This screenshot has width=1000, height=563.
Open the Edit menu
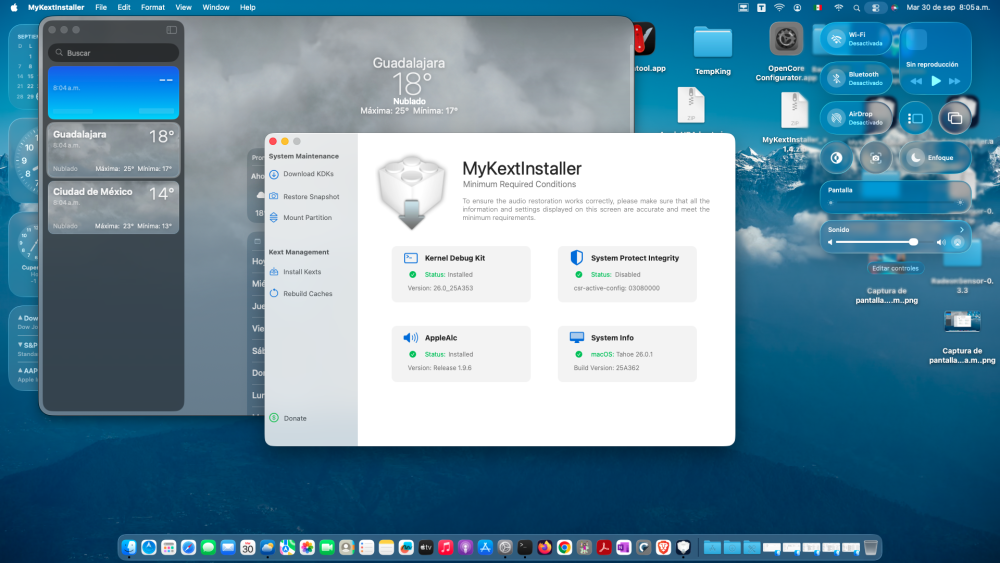(x=124, y=8)
